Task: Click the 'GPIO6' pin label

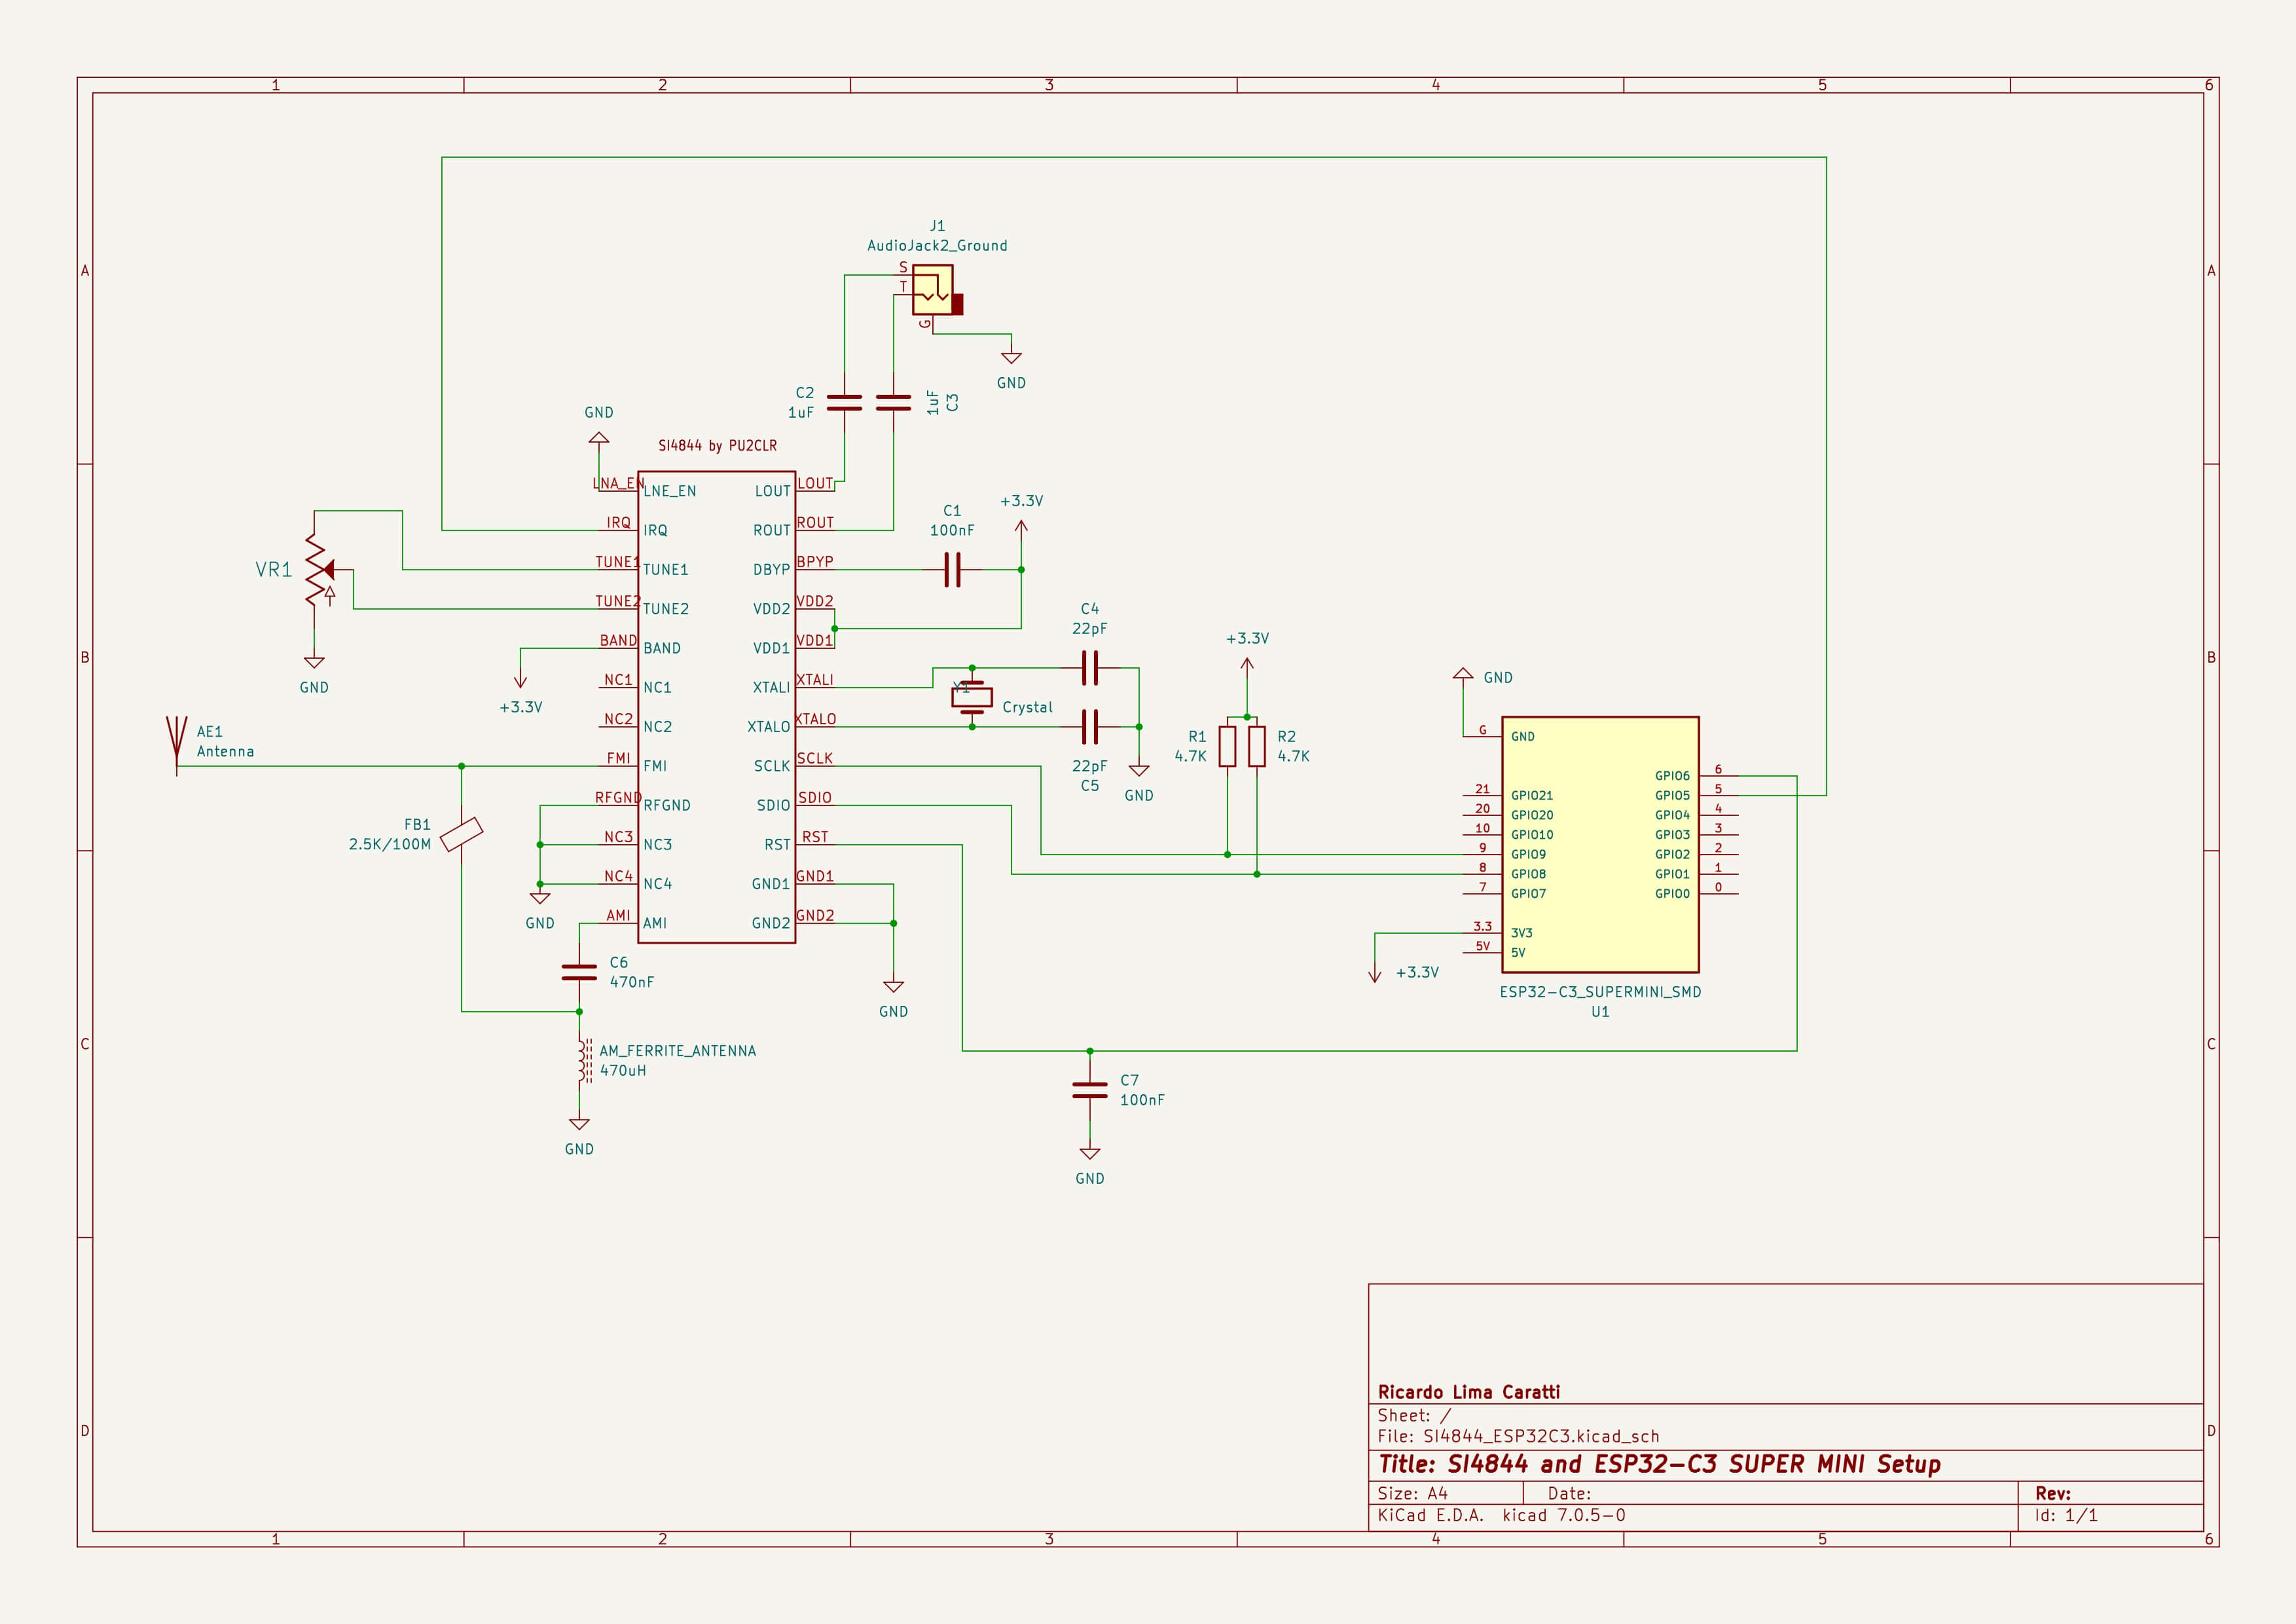Action: [x=1672, y=776]
